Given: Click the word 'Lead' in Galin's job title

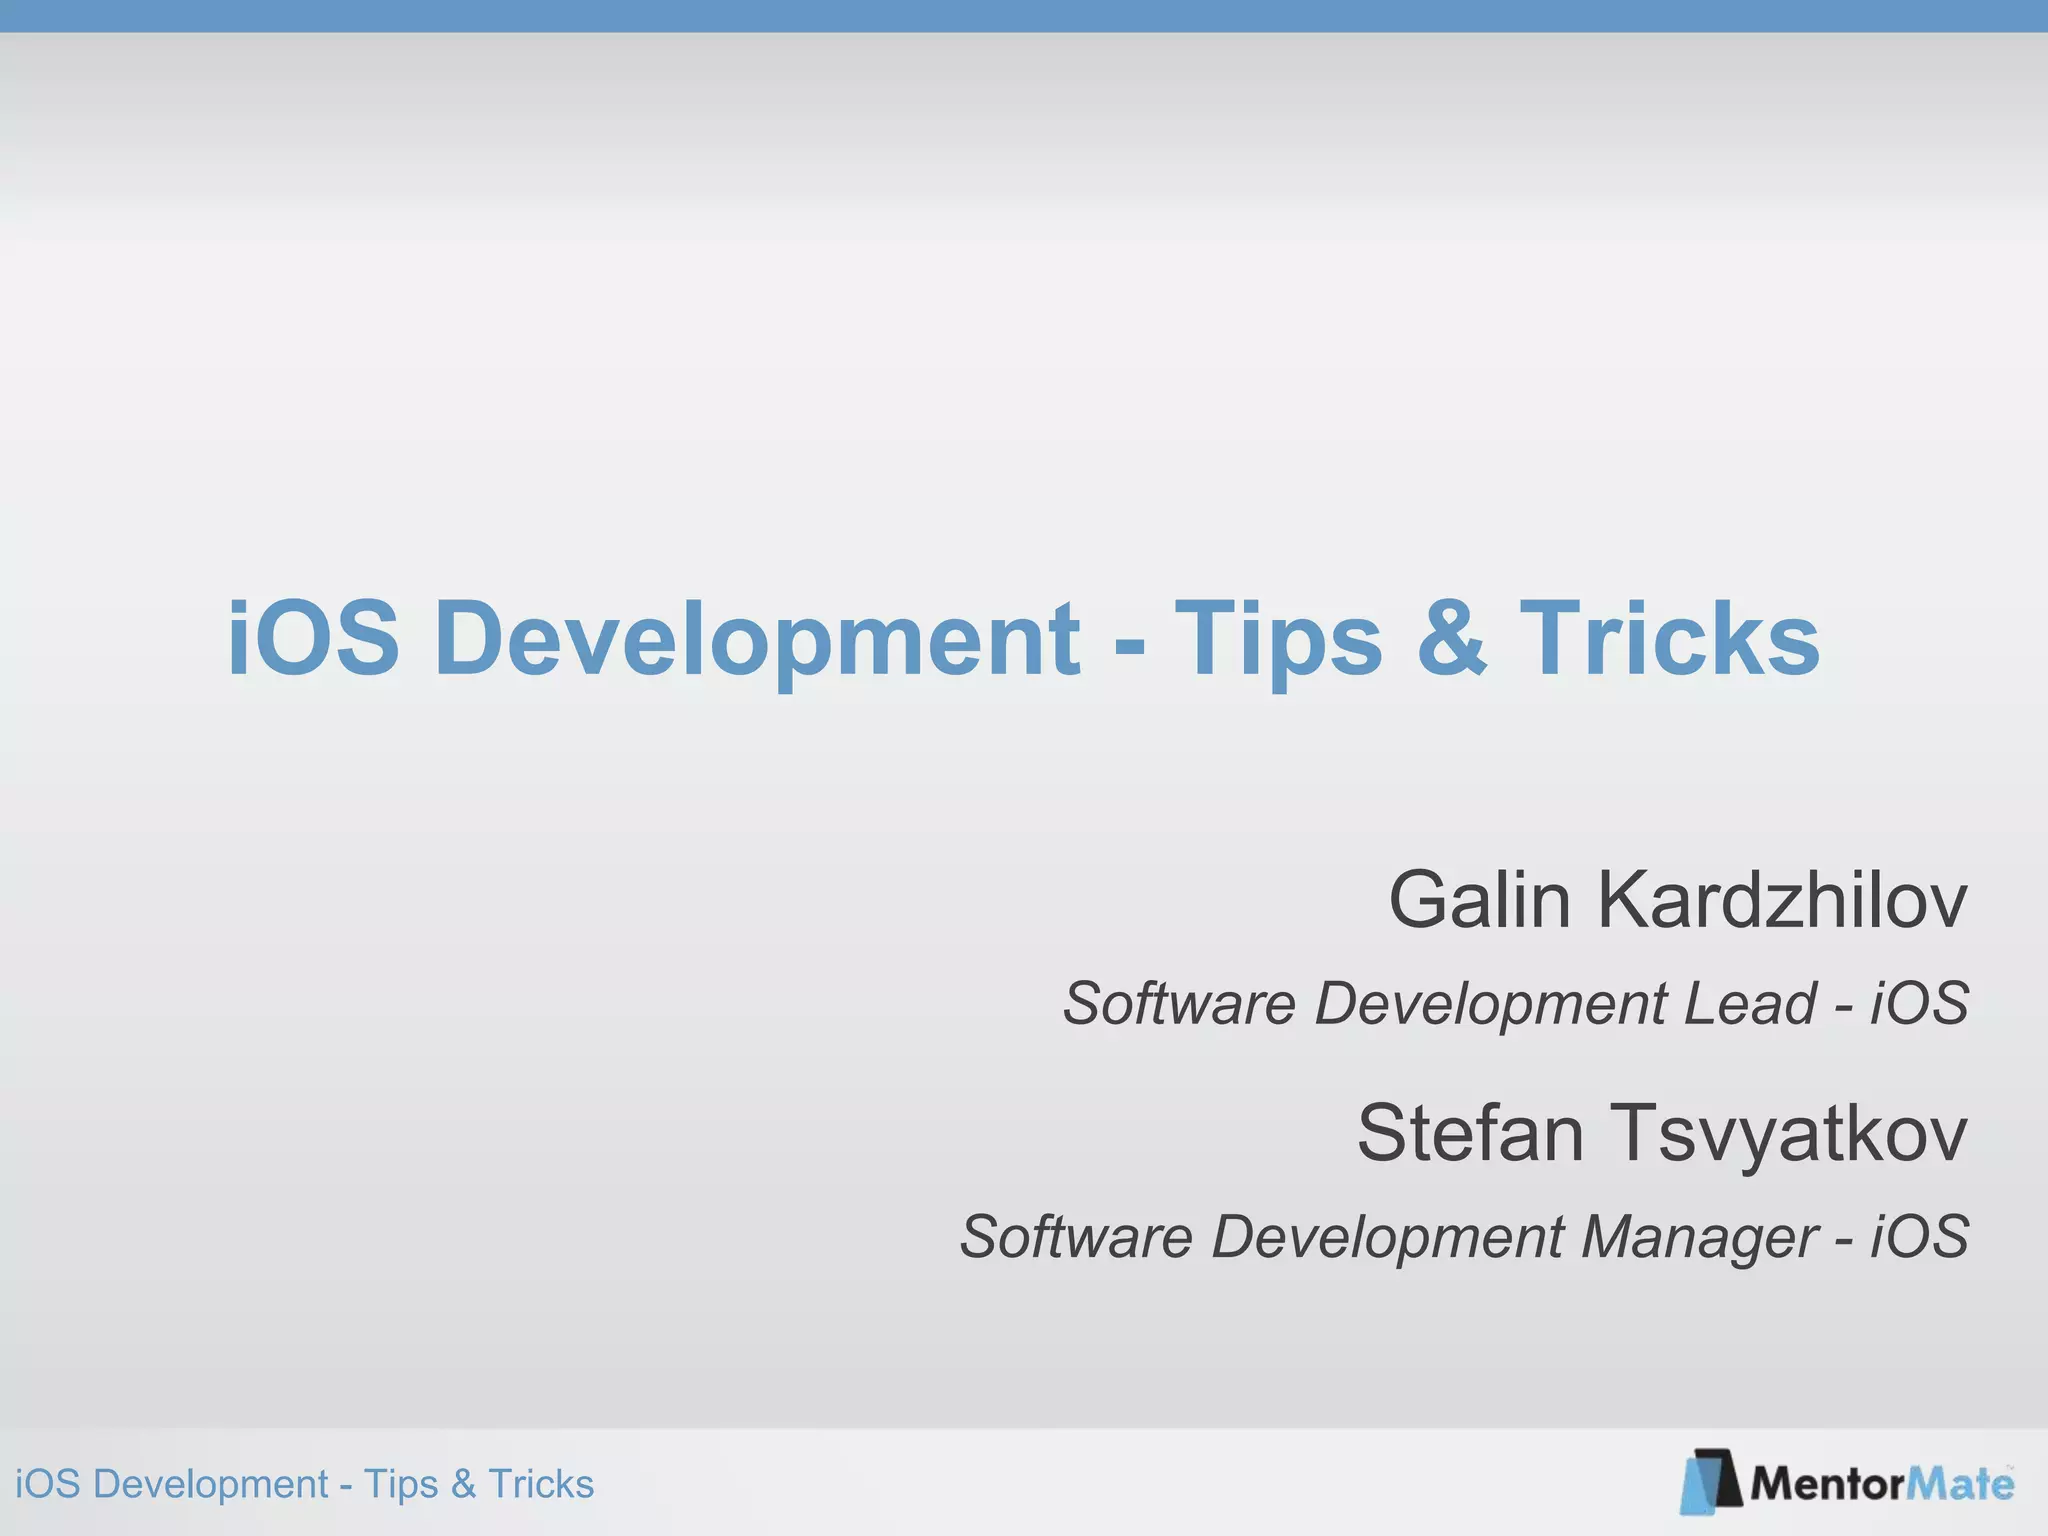Looking at the screenshot, I should [1749, 1003].
